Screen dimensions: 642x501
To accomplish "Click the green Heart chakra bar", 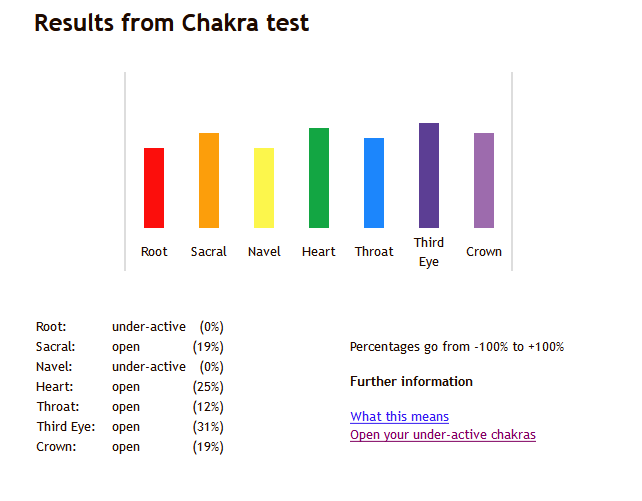I will (x=319, y=178).
